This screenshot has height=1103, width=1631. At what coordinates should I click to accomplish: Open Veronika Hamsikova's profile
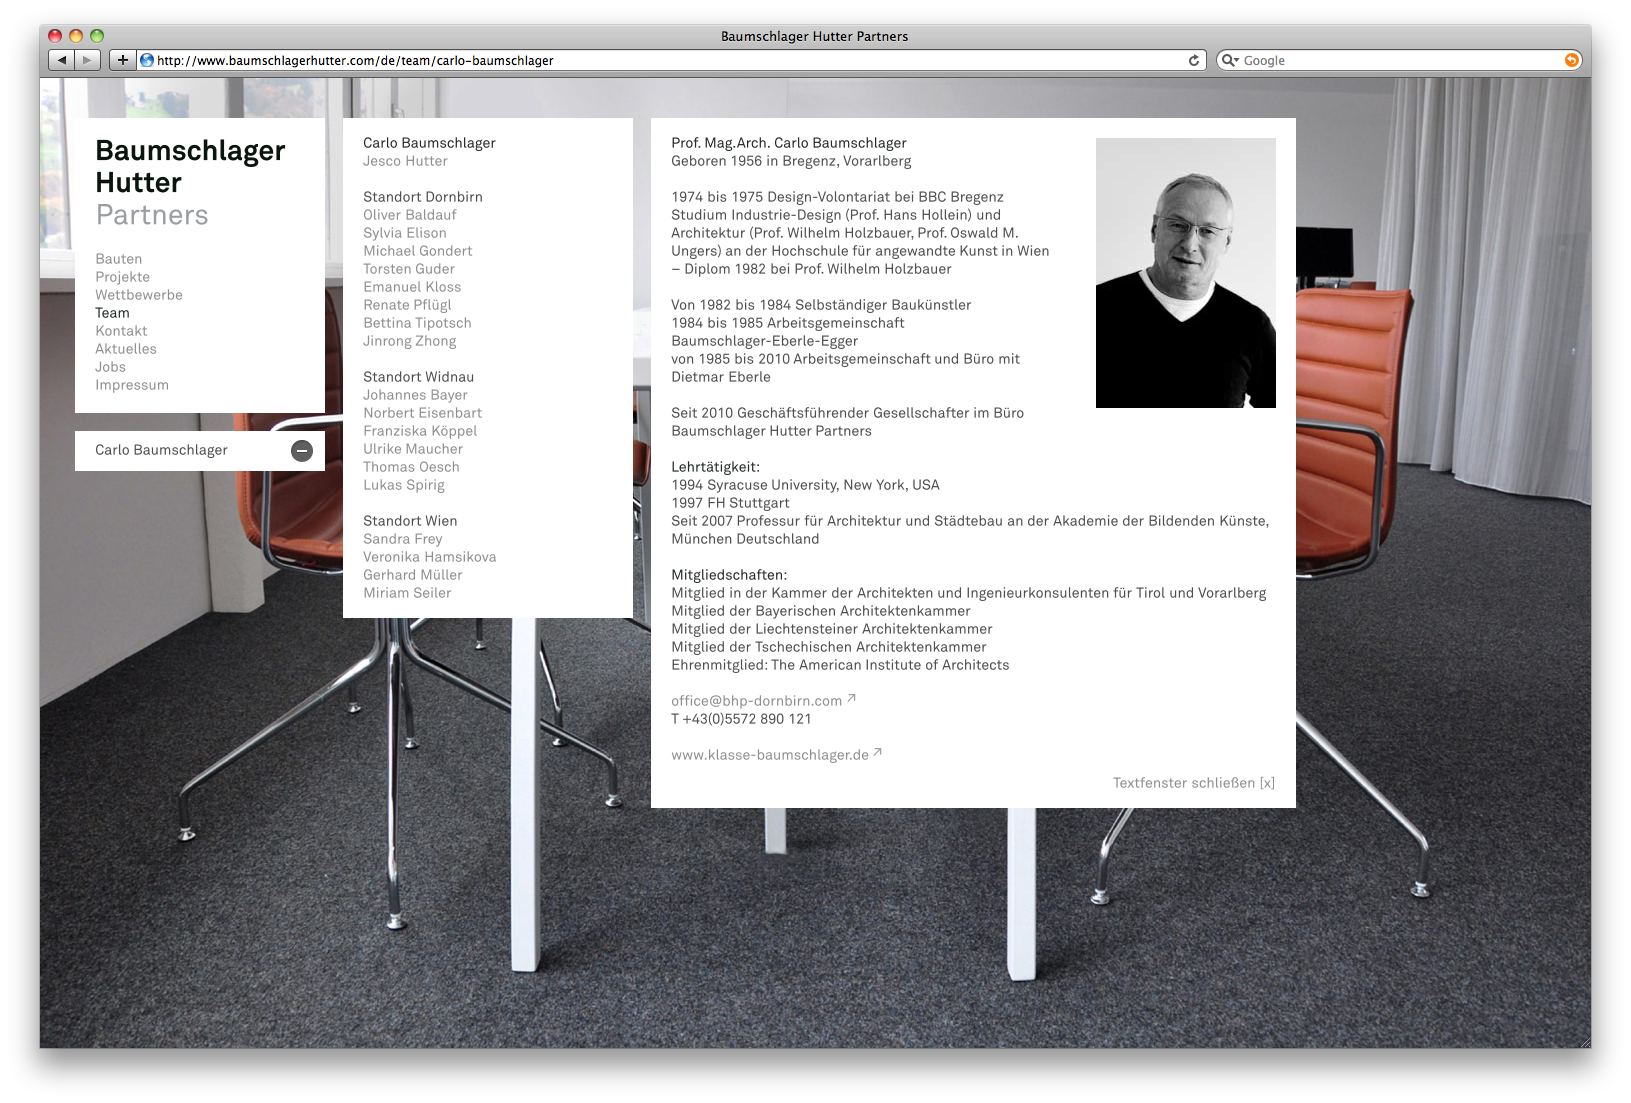[429, 557]
